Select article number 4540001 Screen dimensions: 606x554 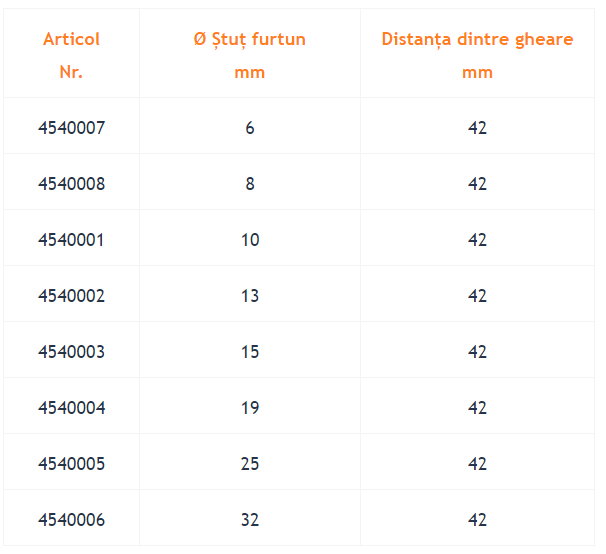pos(71,240)
